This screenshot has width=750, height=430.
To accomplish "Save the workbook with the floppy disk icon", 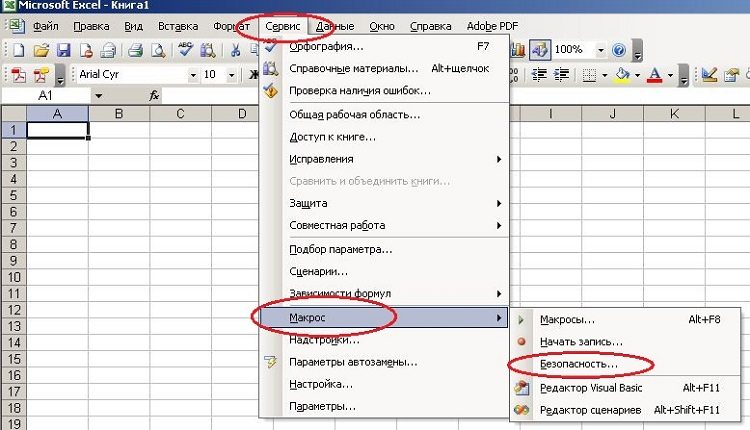I will click(64, 50).
